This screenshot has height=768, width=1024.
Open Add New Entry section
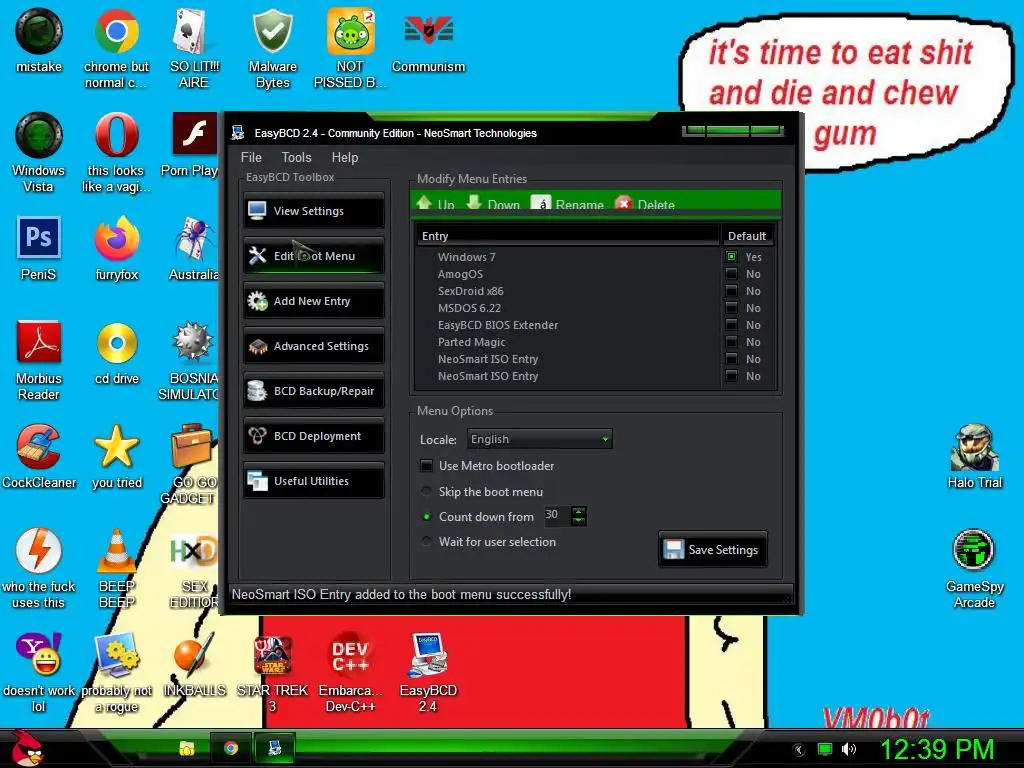313,301
